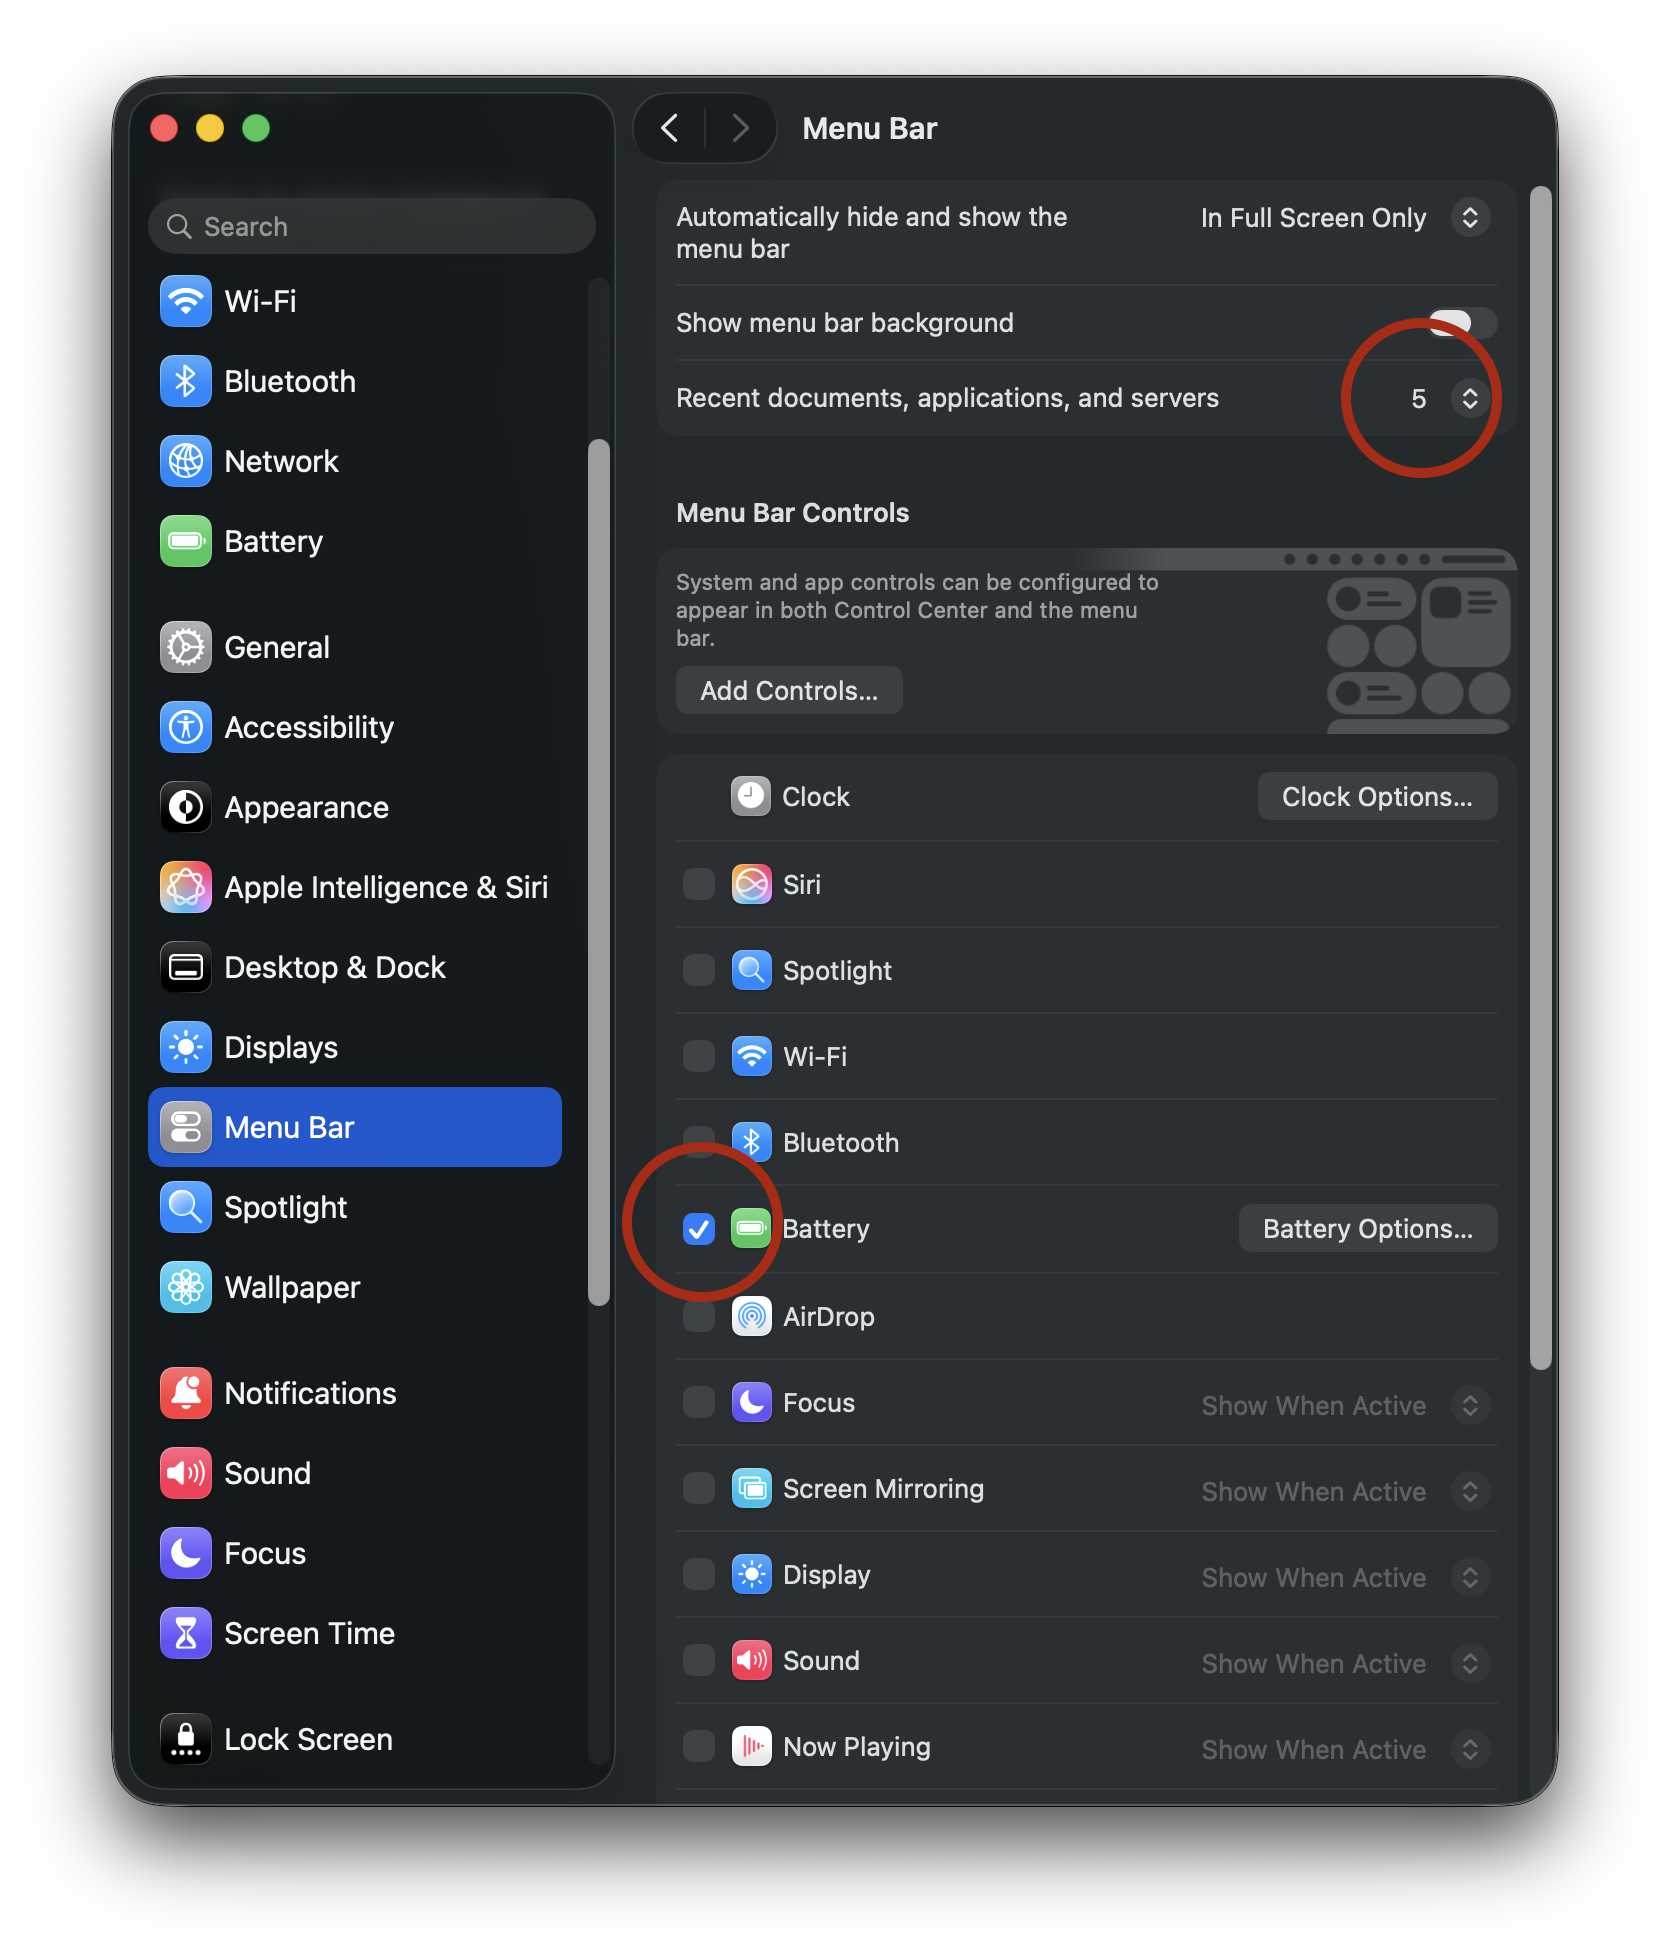Enable the Now Playing checkbox

coord(698,1746)
